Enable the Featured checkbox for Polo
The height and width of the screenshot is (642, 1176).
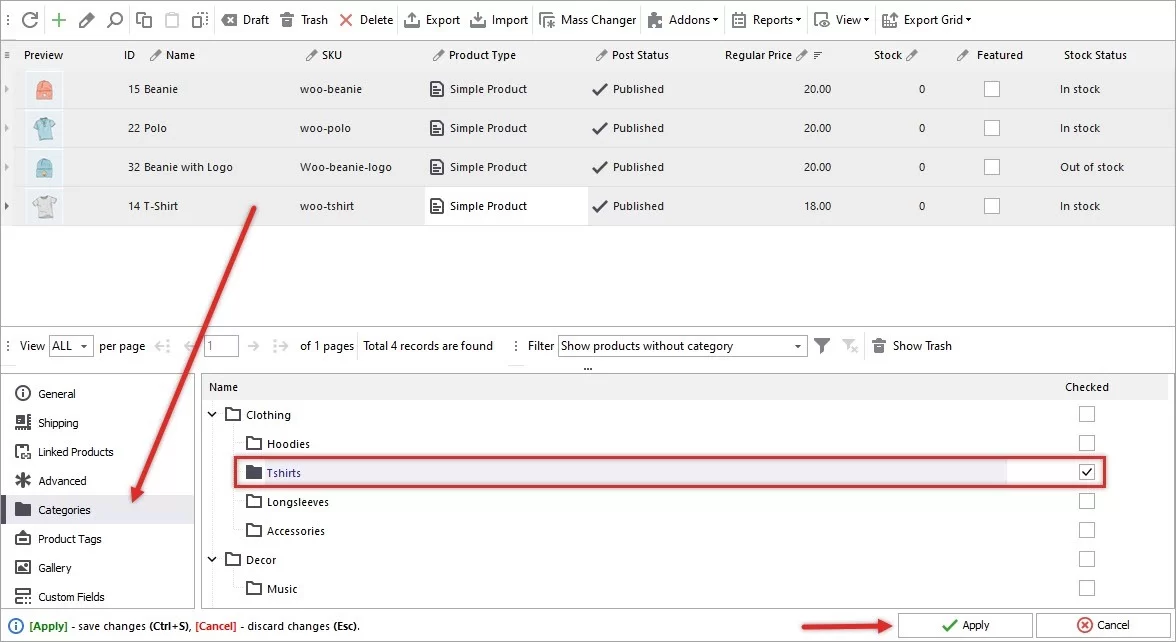click(x=991, y=128)
